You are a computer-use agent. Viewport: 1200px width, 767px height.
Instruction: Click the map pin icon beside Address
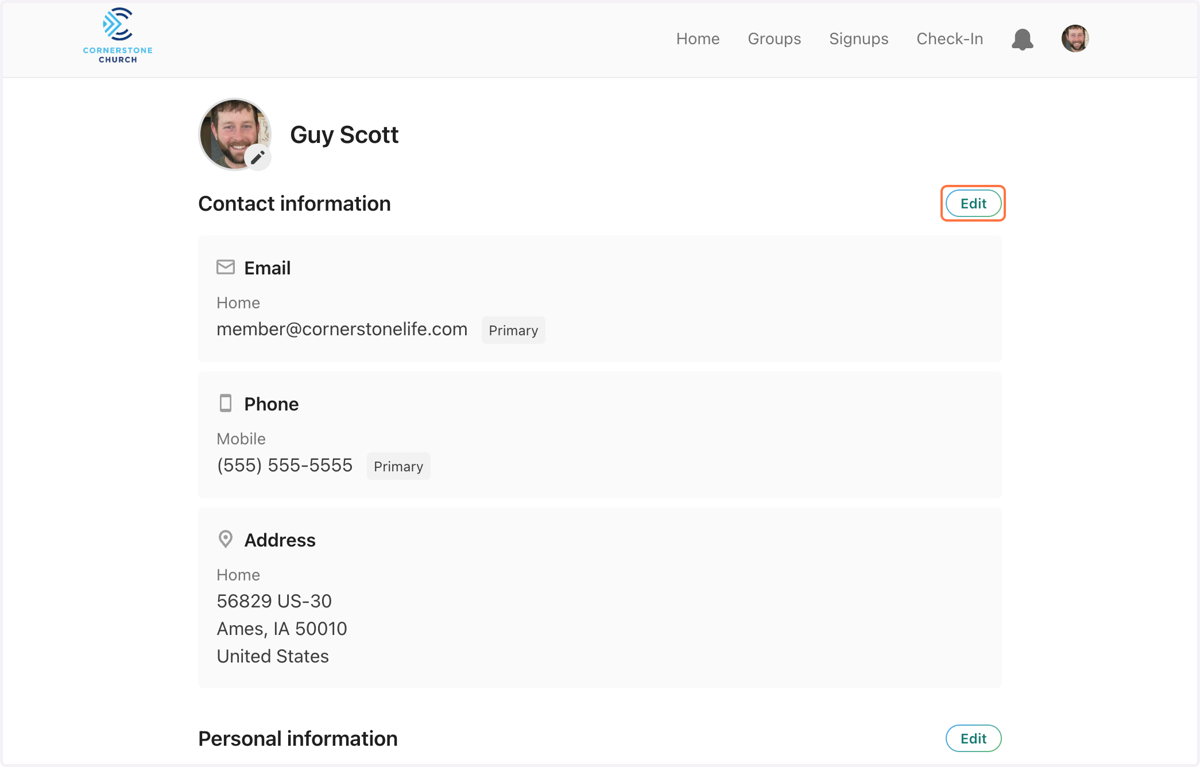[x=226, y=539]
